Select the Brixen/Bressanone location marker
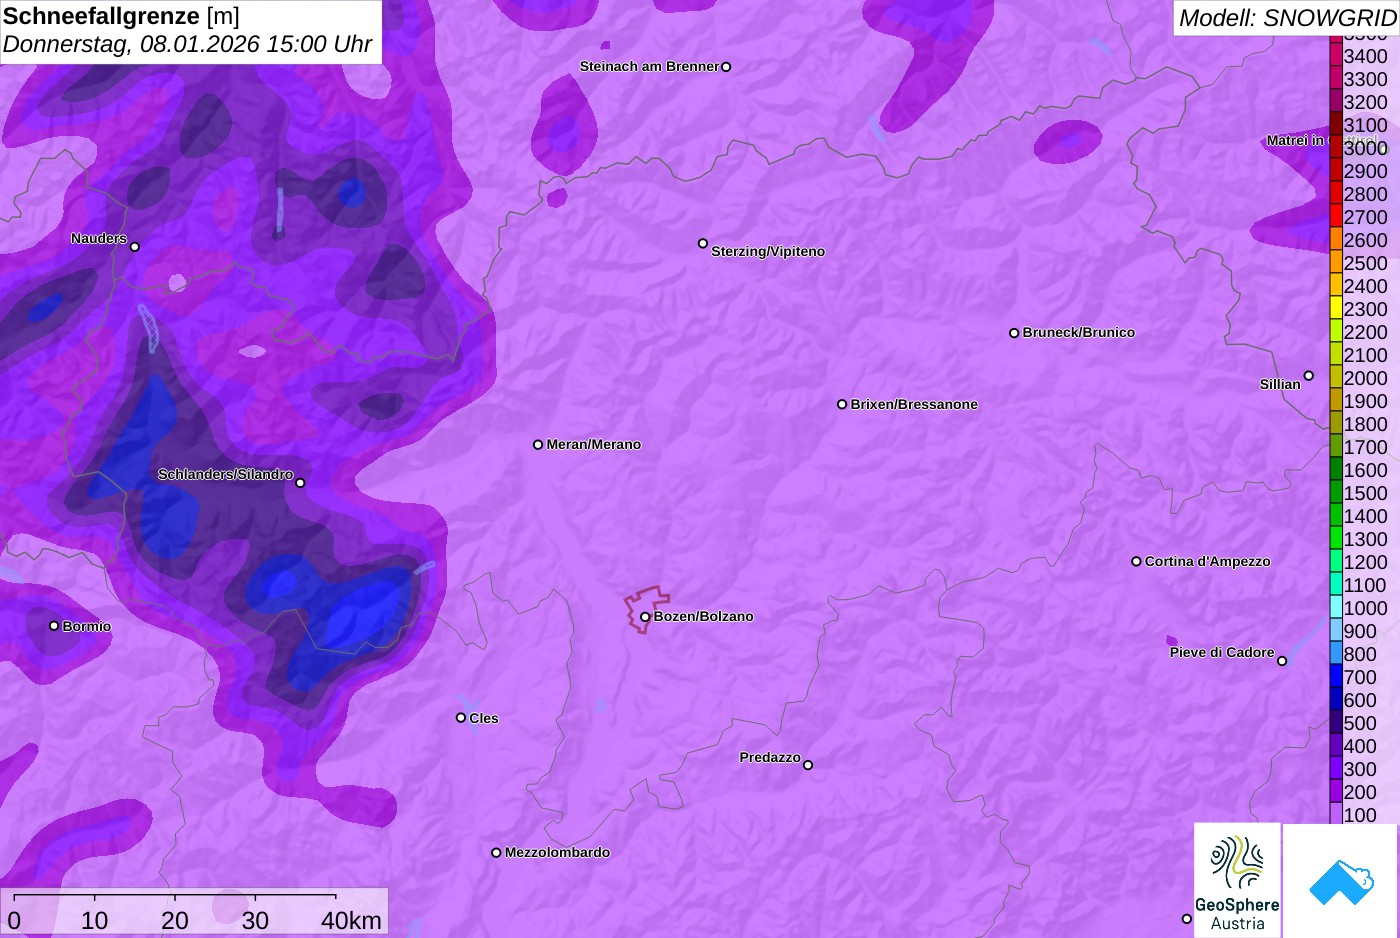 pyautogui.click(x=842, y=404)
